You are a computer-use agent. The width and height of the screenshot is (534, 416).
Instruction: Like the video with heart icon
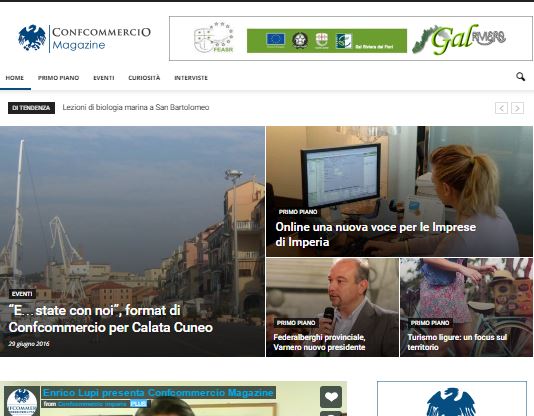[x=331, y=397]
